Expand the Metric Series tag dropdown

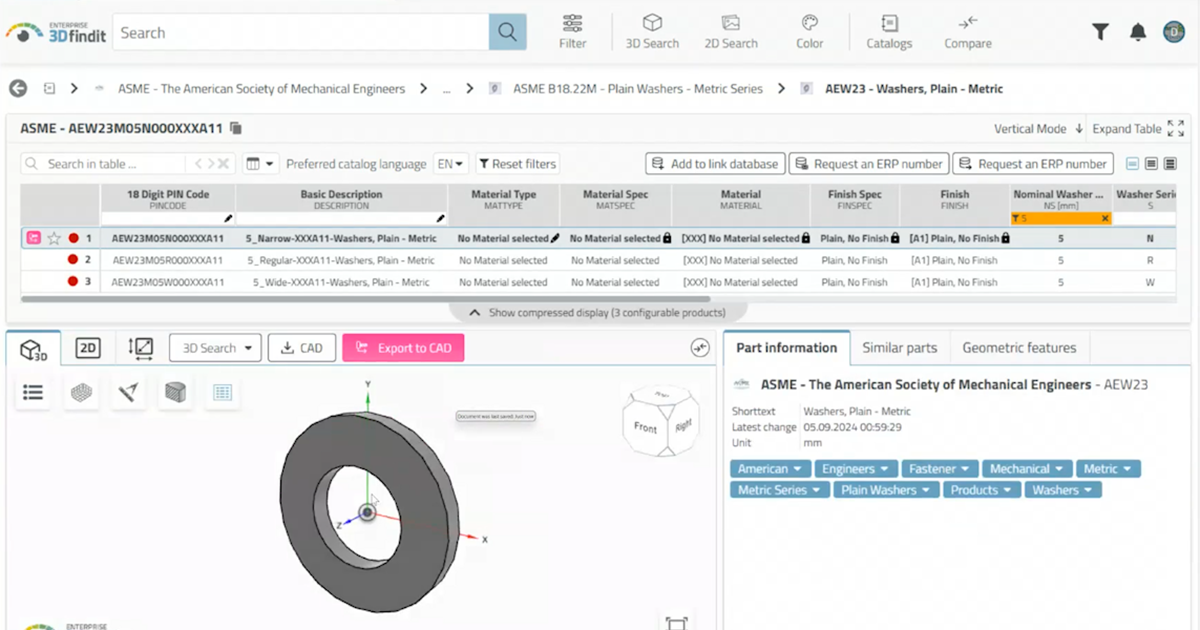(x=780, y=490)
